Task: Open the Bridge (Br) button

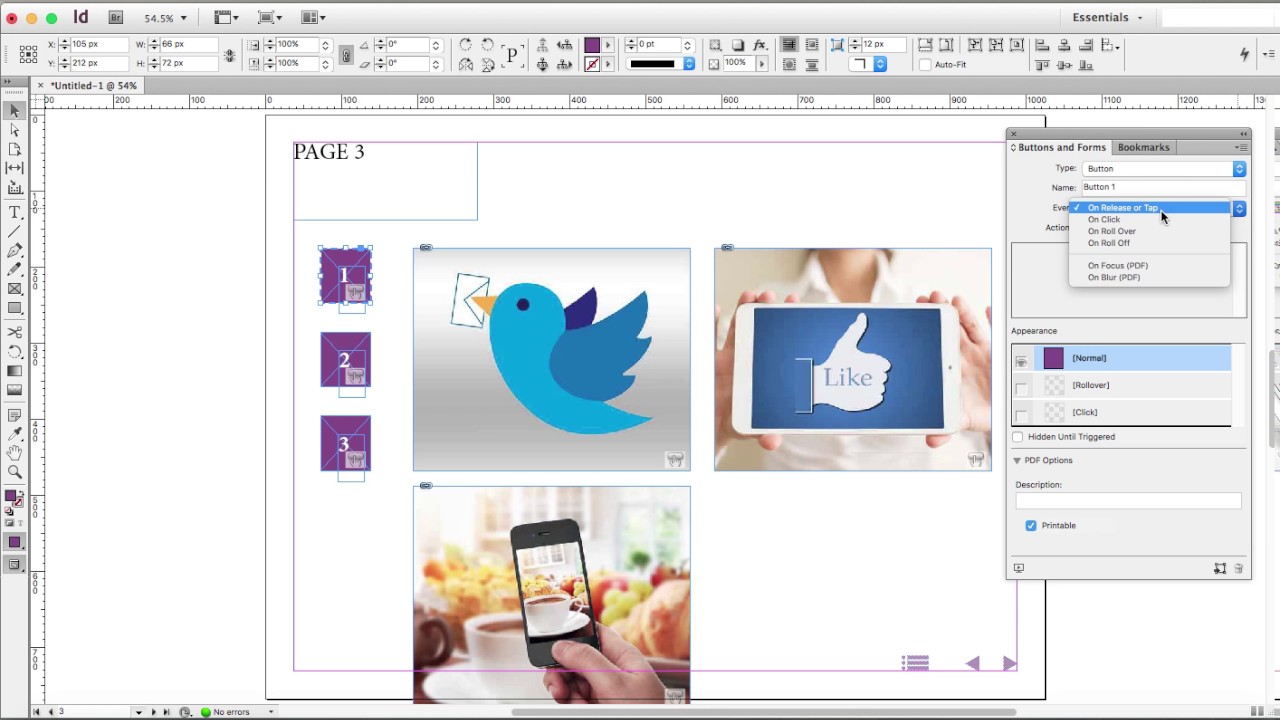Action: point(116,18)
